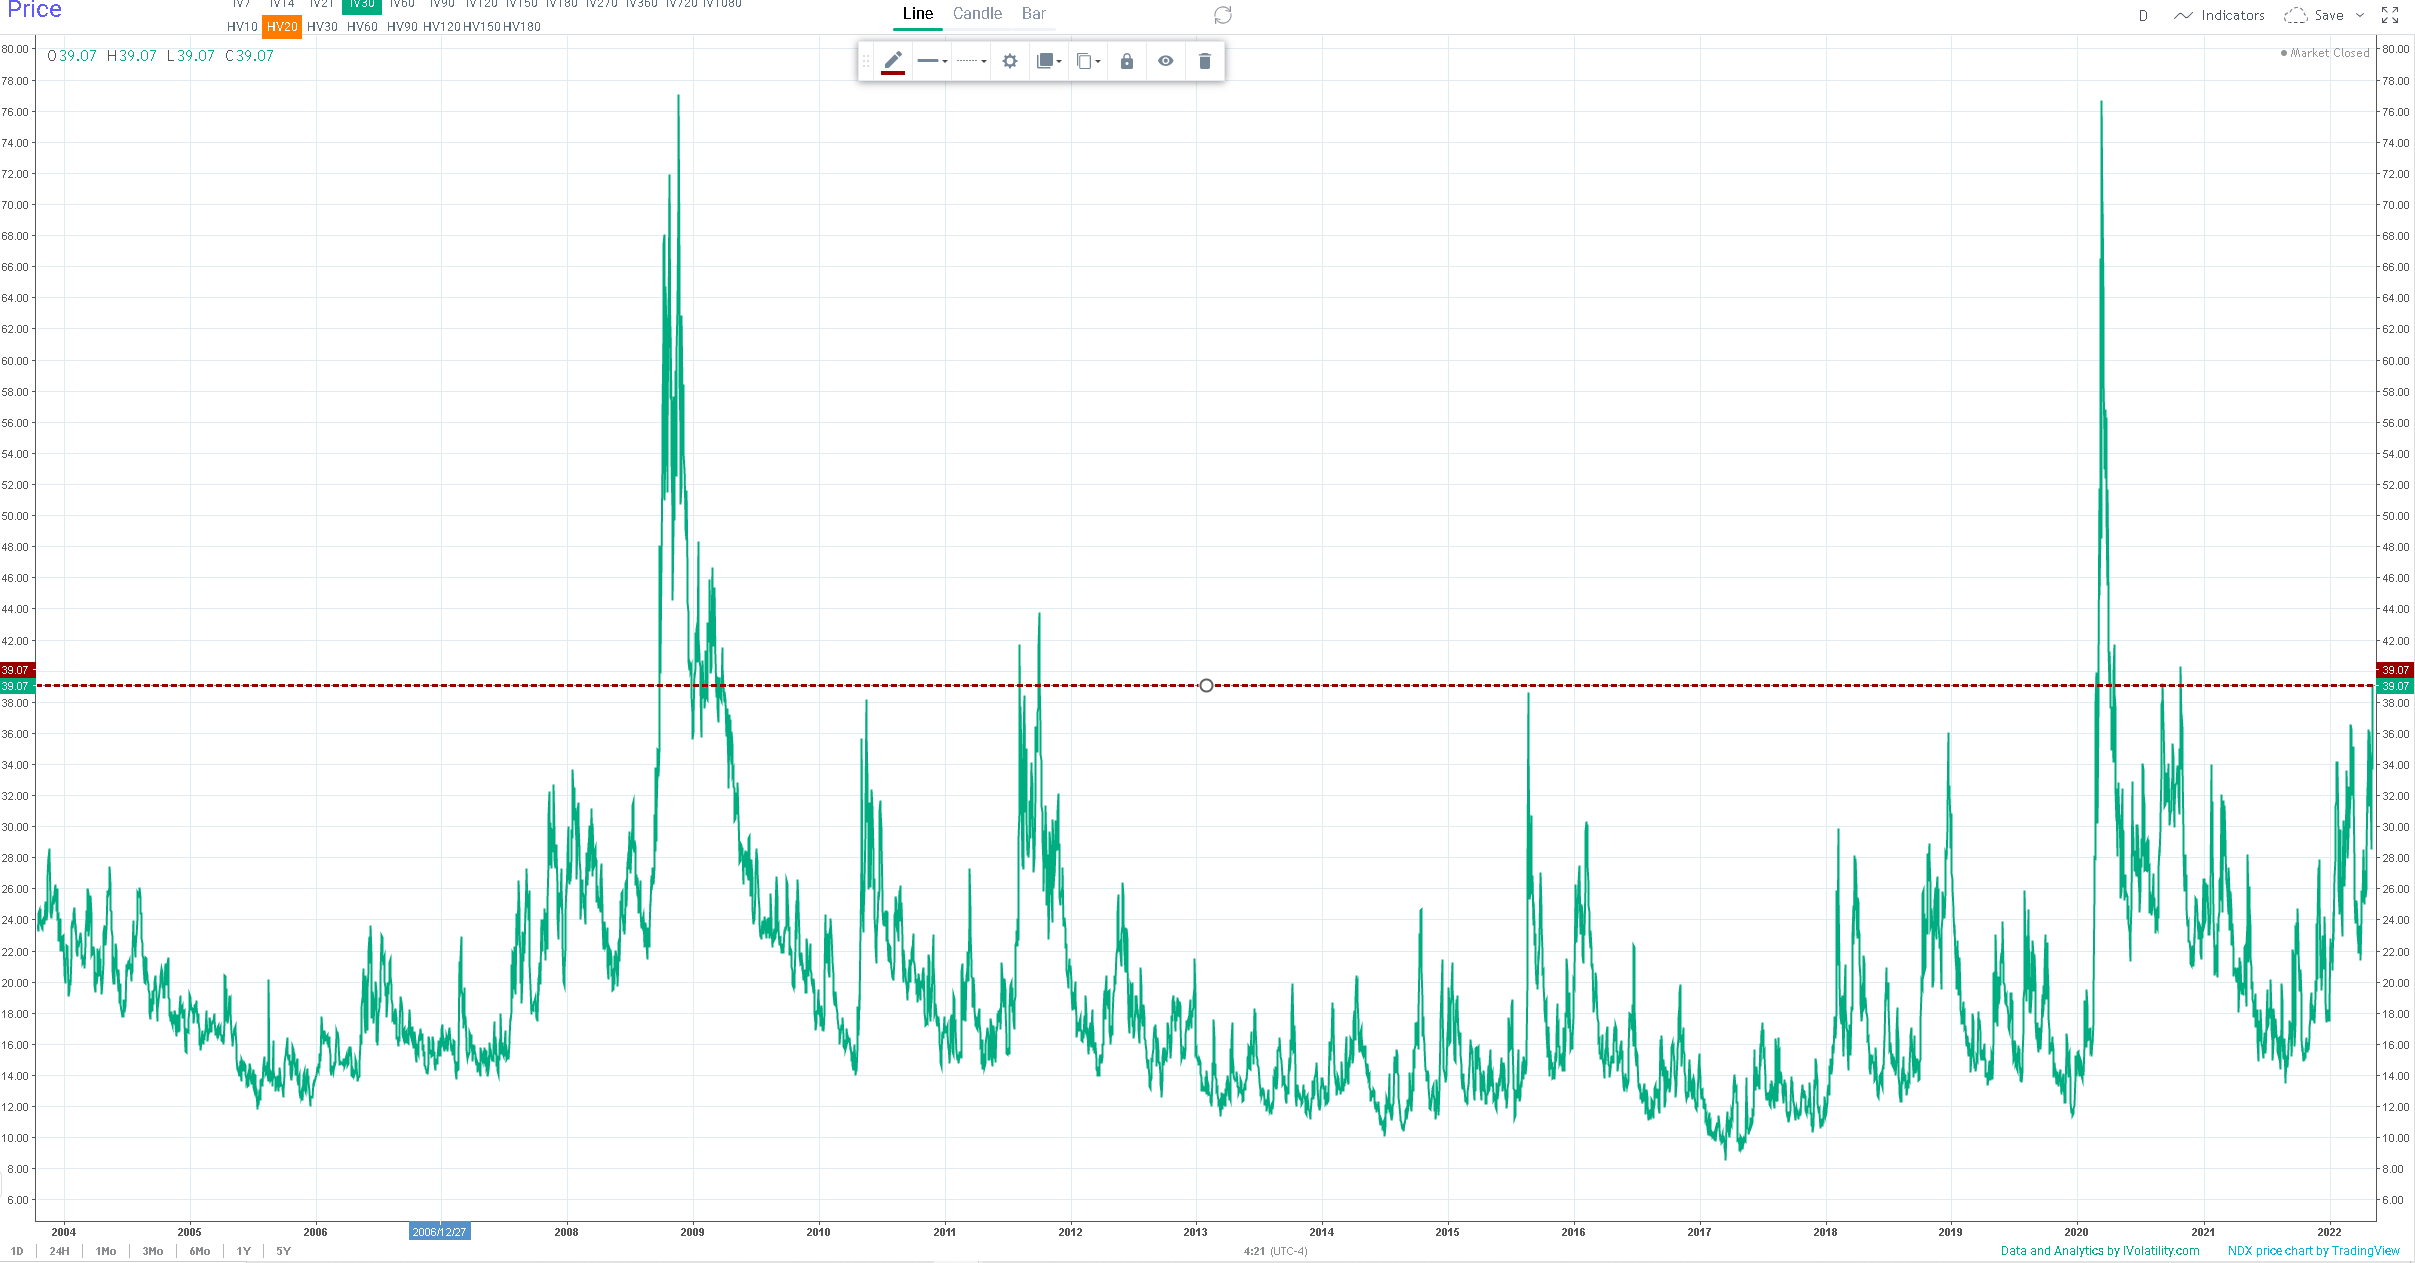Screen dimensions: 2415x1263
Task: Open line style dashed dropdown
Action: tap(971, 61)
